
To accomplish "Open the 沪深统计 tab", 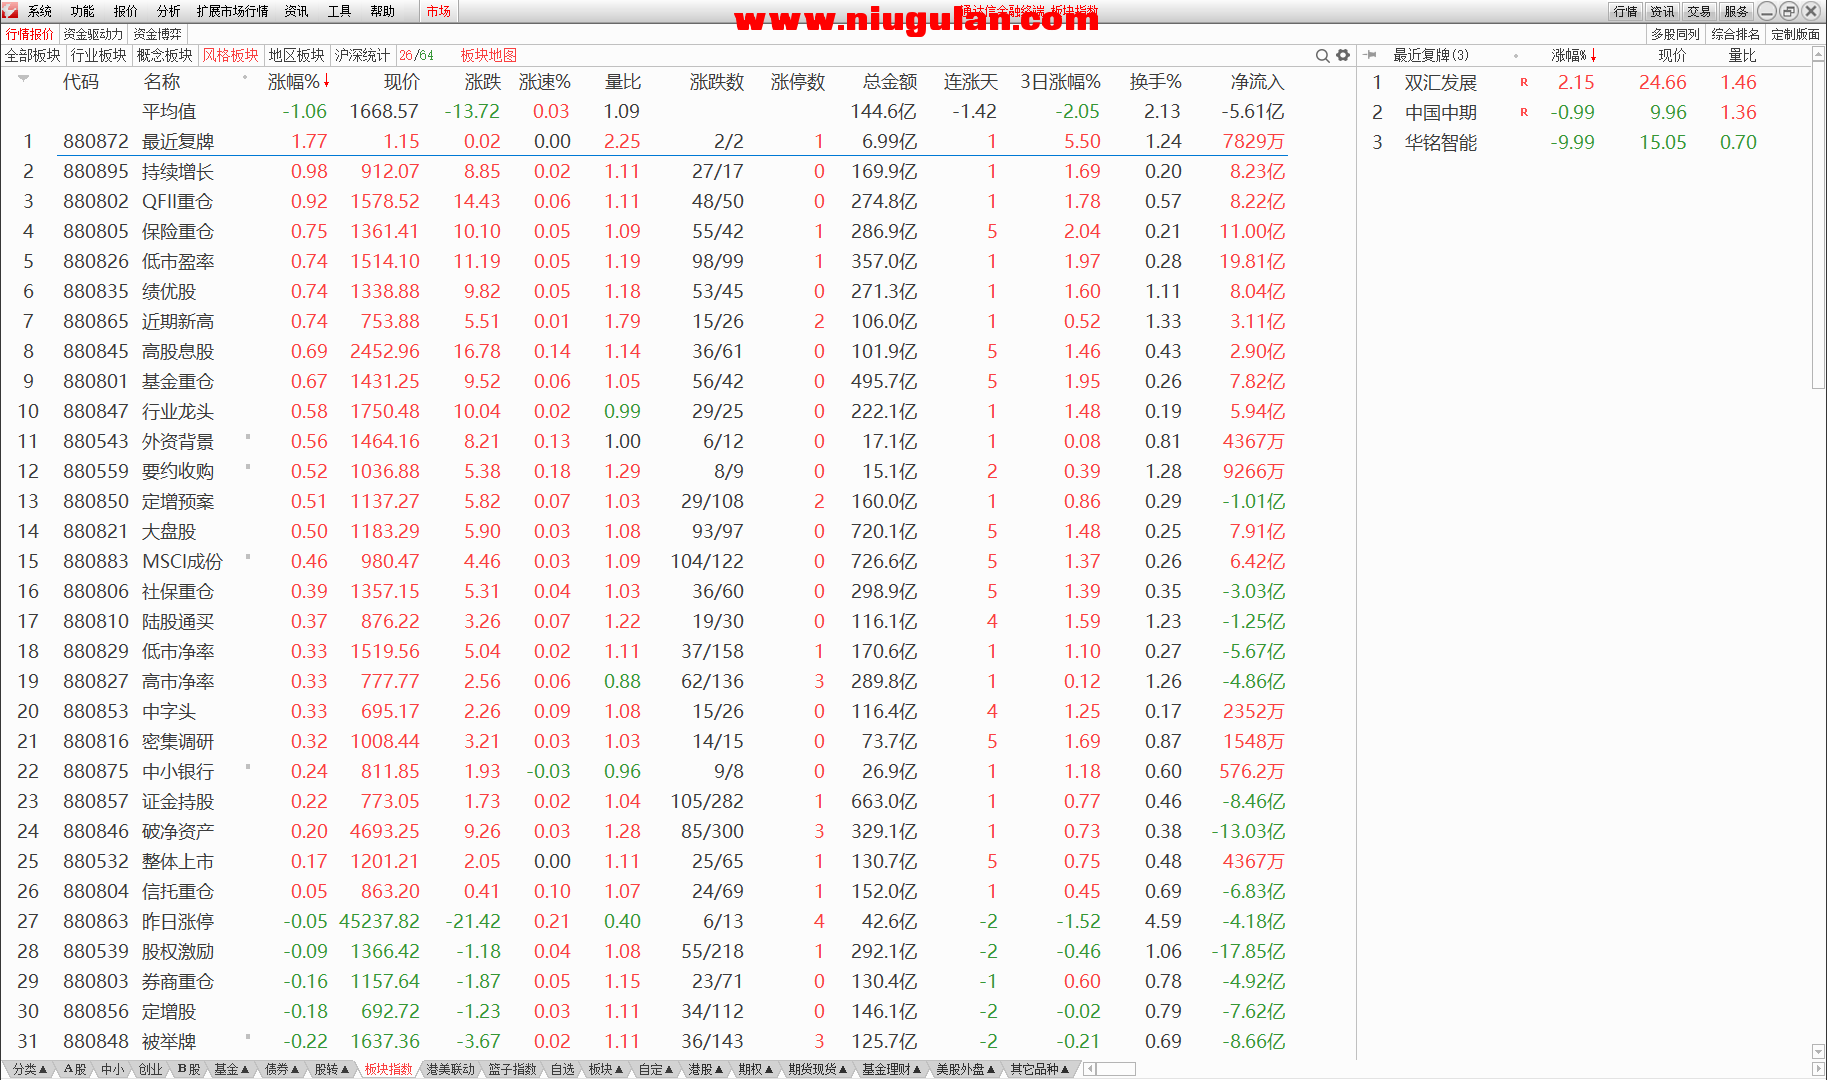I will click(362, 55).
